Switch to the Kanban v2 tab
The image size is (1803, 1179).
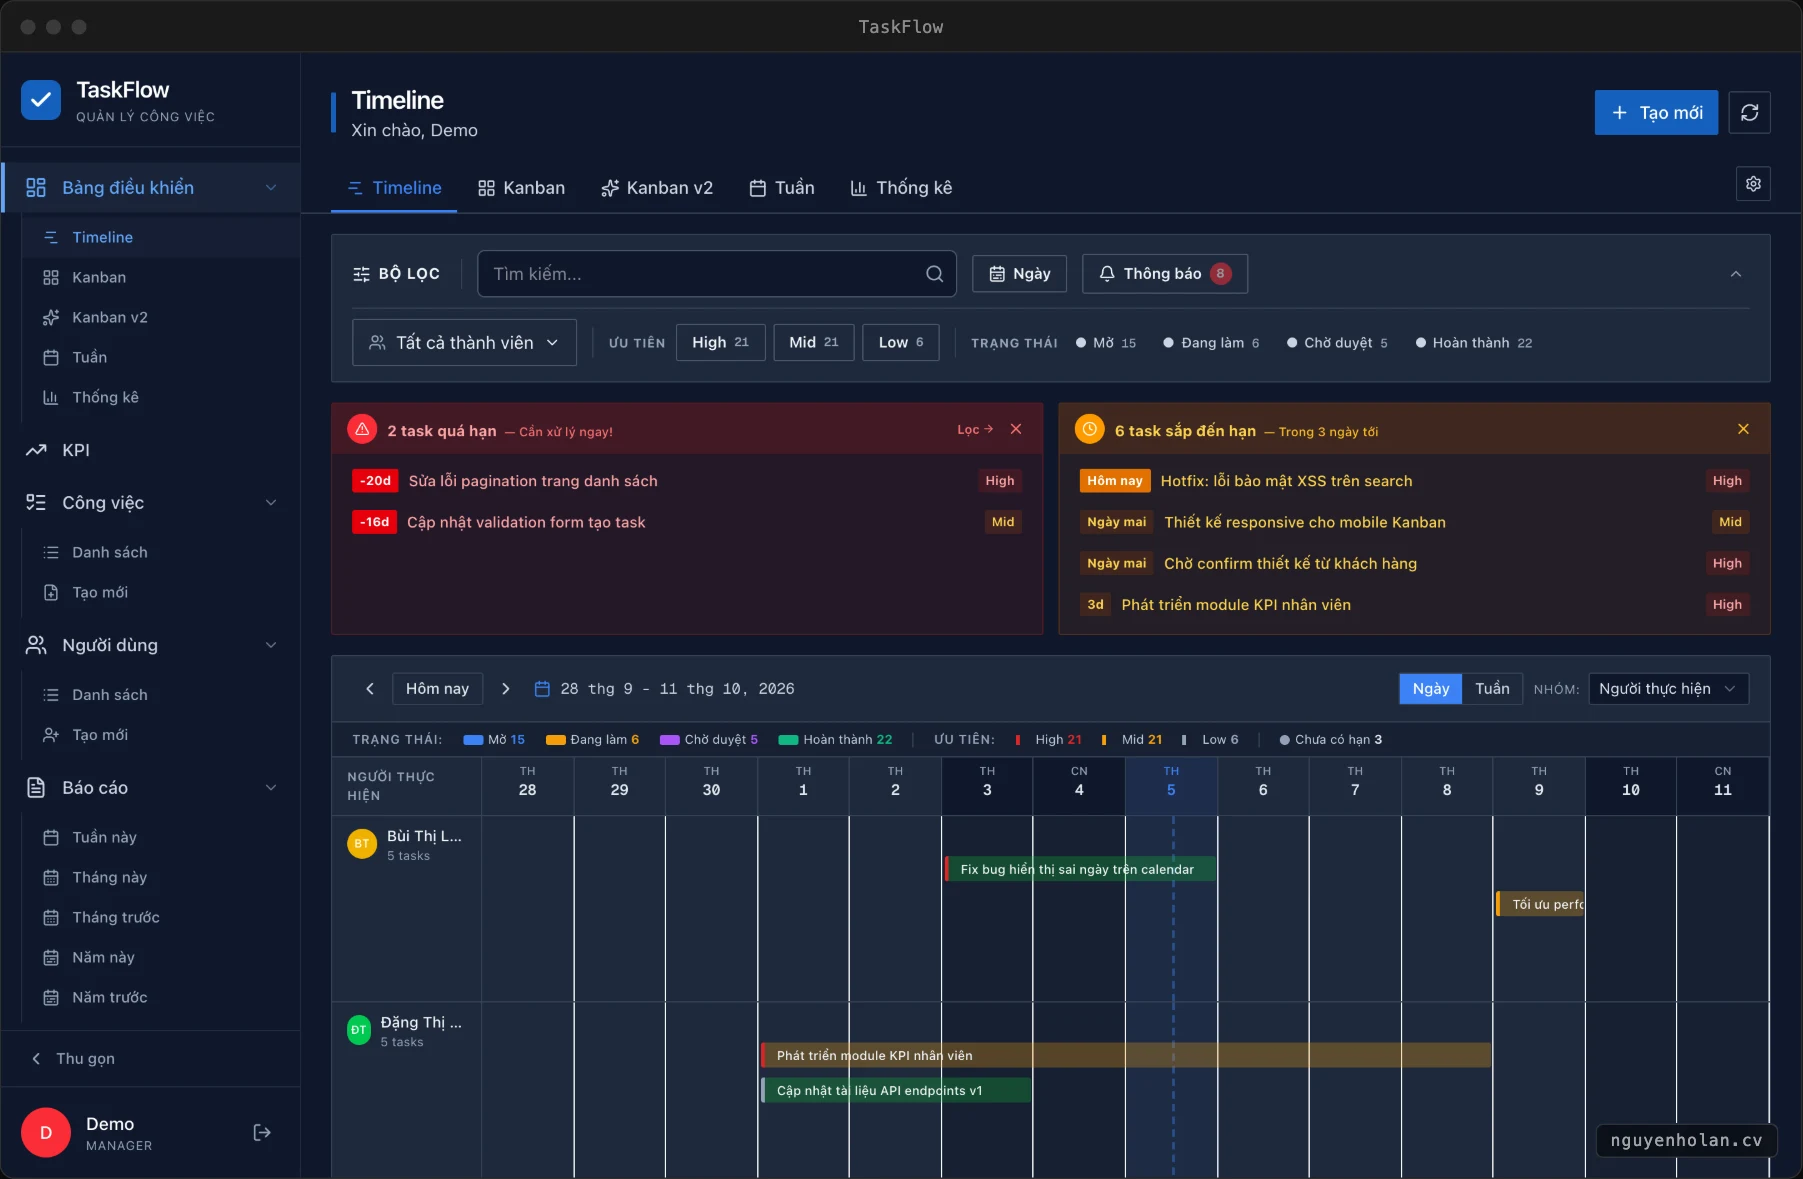(x=657, y=188)
